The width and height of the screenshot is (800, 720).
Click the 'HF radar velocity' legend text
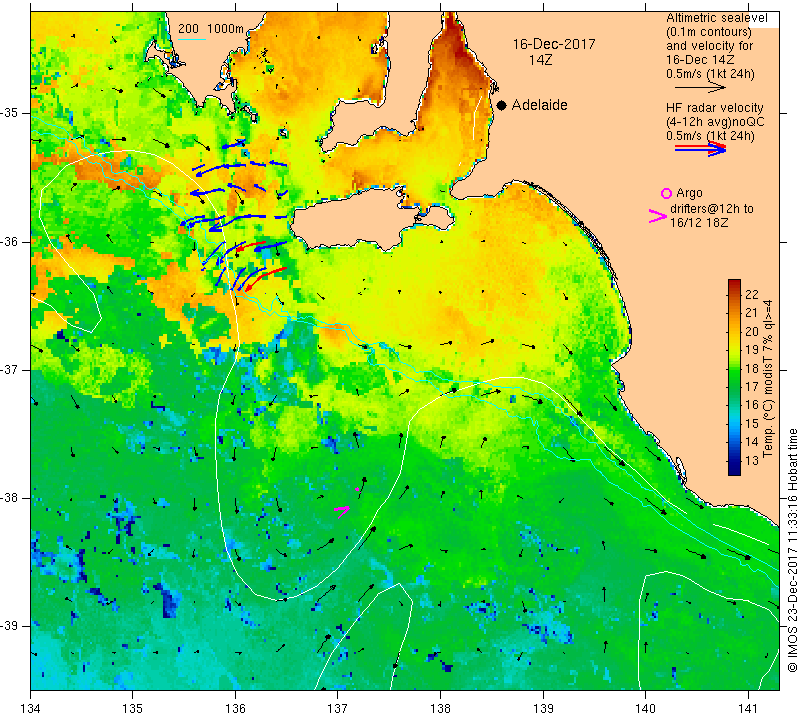(714, 108)
